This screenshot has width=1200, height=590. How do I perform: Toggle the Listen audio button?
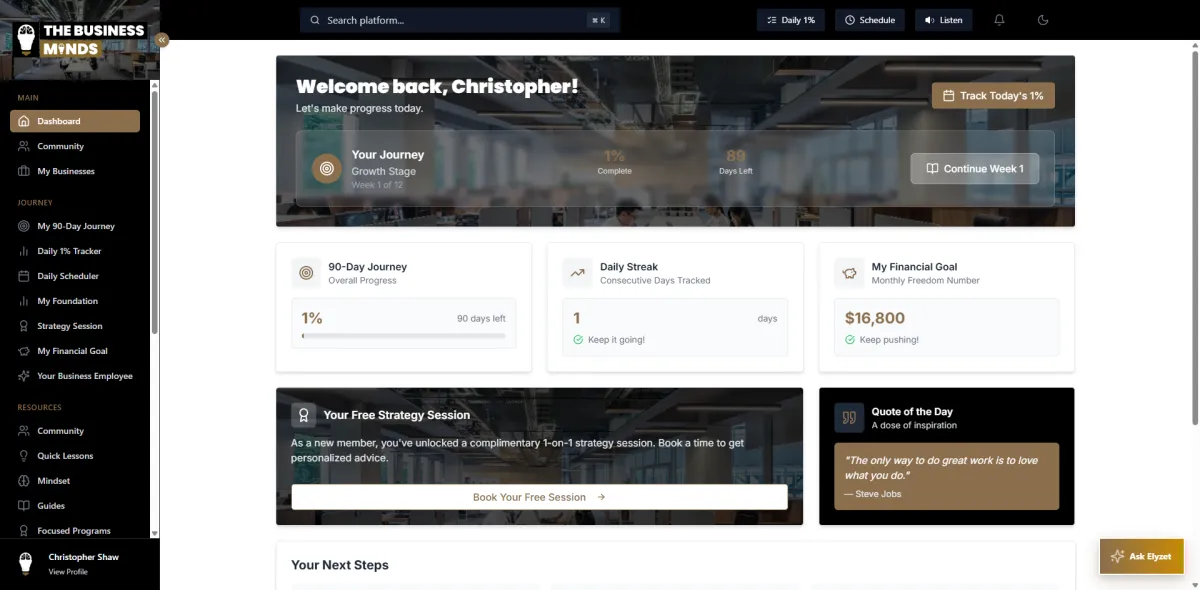click(943, 20)
